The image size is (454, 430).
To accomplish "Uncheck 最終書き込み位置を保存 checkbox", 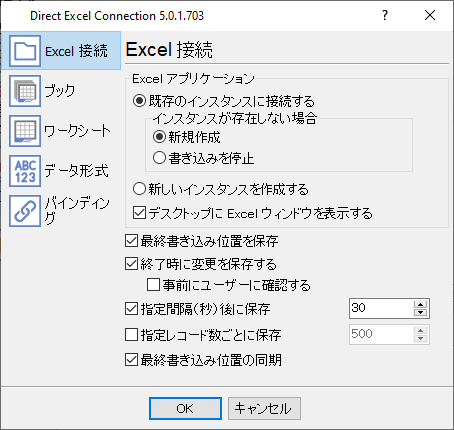I will [131, 241].
